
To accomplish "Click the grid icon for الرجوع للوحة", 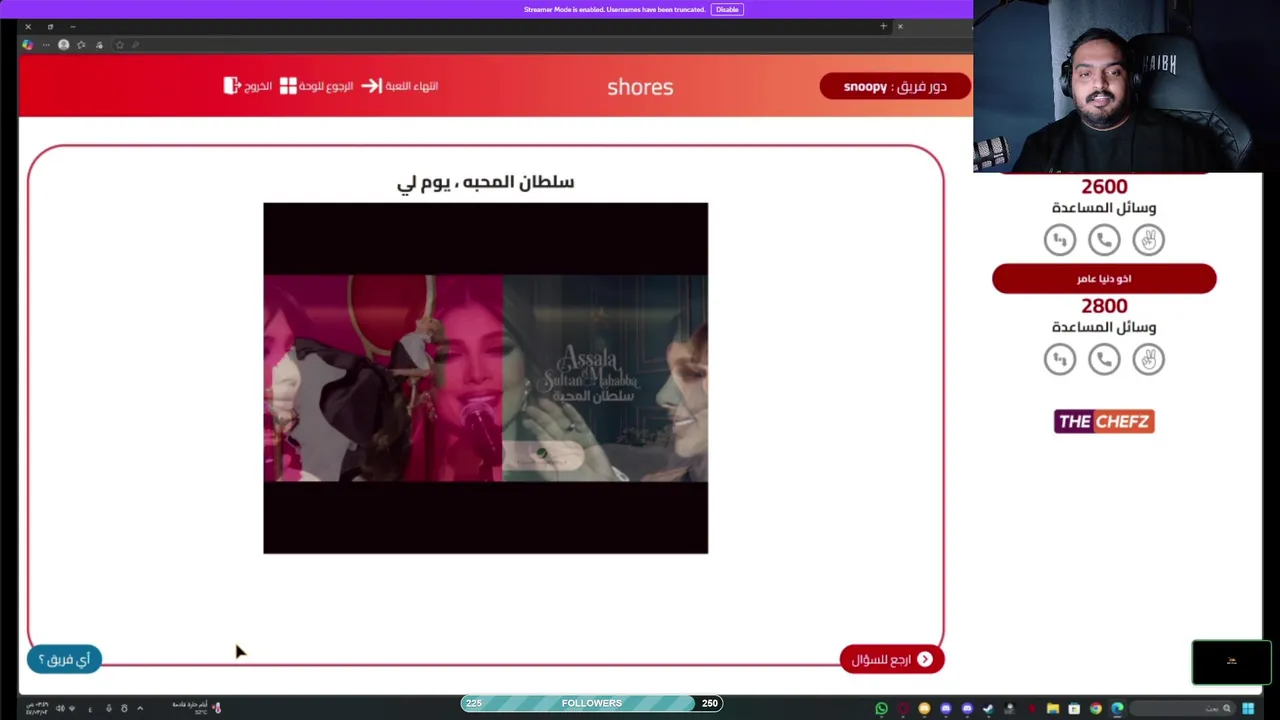I will coord(288,86).
